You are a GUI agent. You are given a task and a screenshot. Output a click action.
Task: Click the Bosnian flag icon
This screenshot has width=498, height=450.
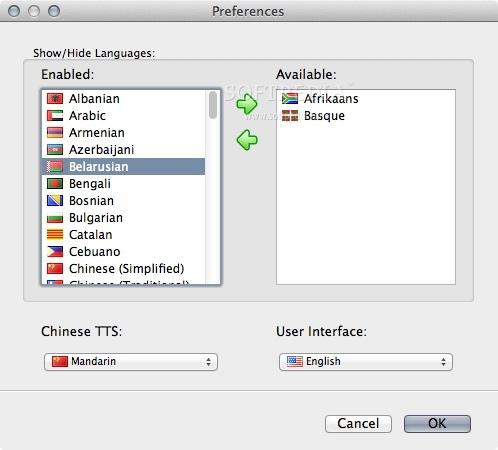point(55,200)
